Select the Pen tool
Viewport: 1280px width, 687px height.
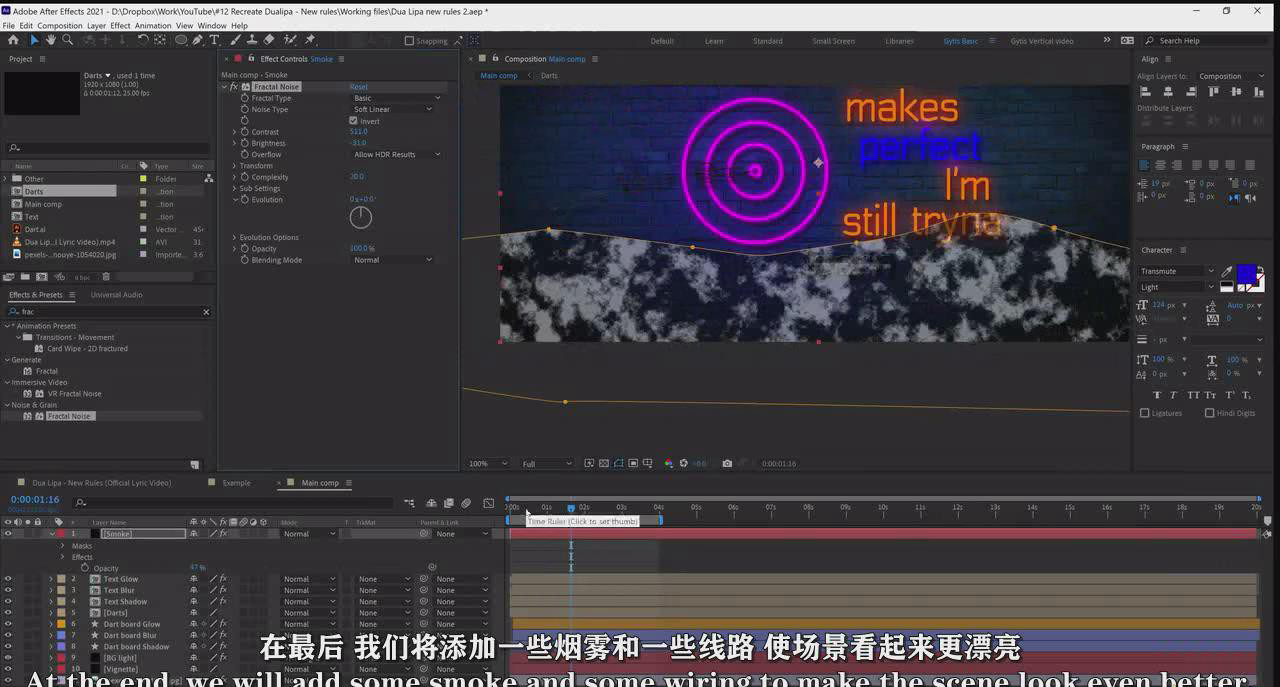coord(198,40)
